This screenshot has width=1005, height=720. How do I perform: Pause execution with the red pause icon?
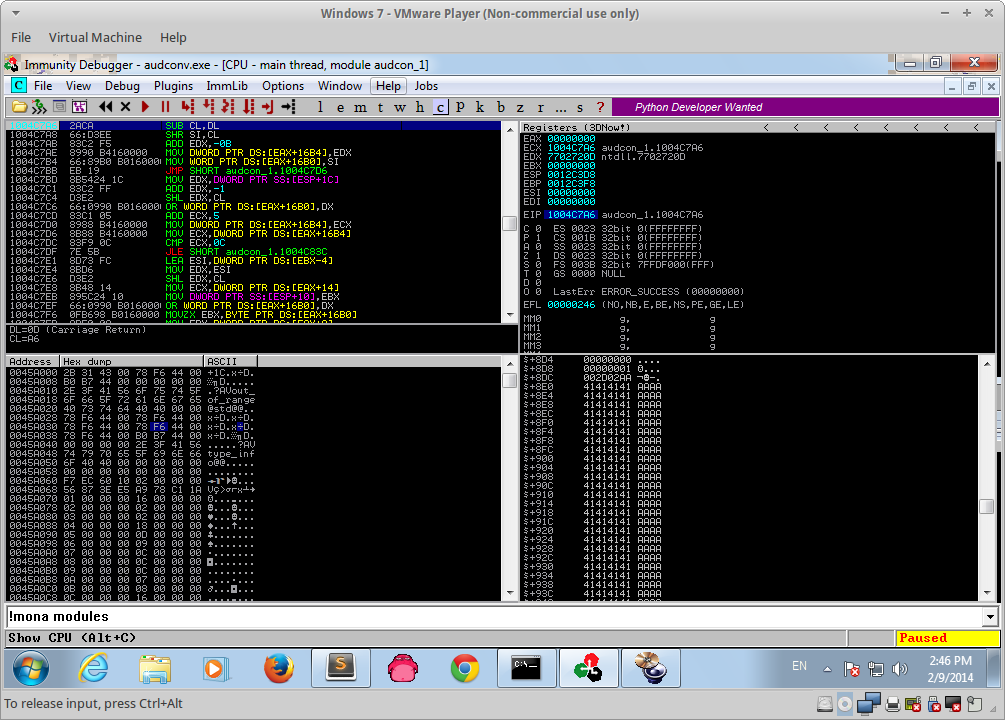point(165,107)
